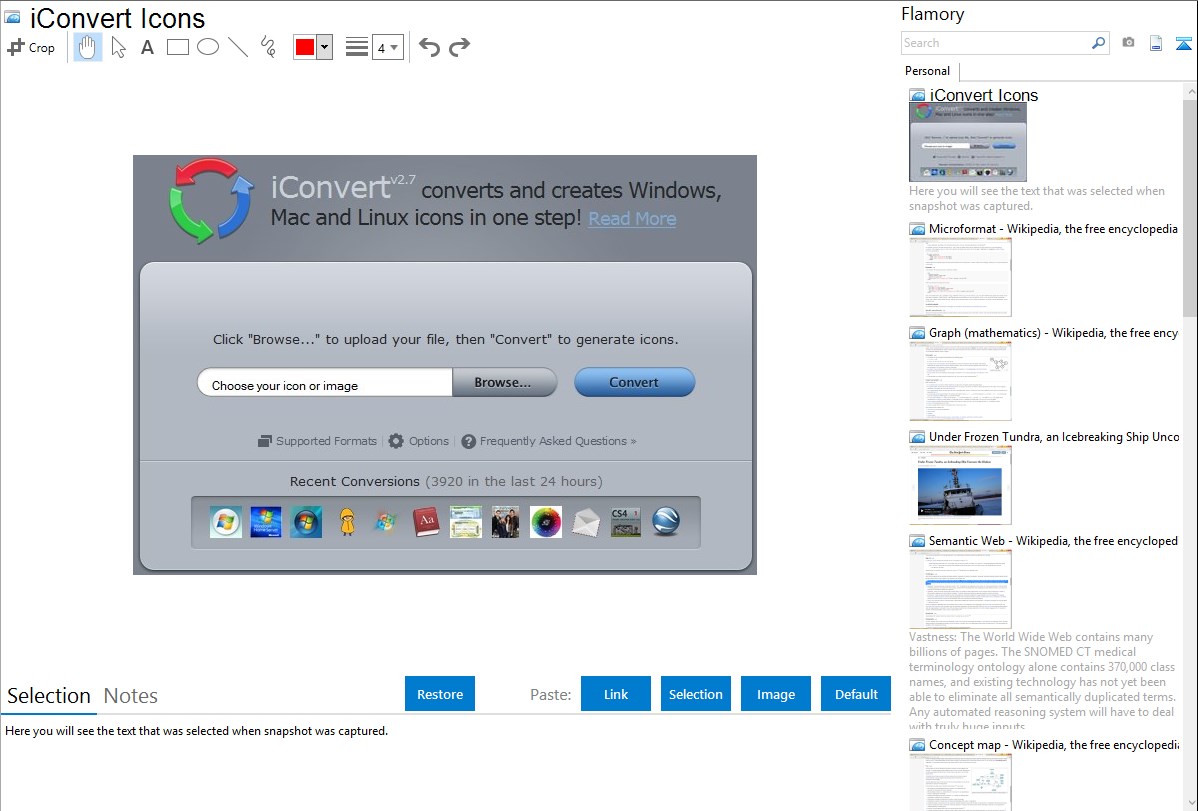Select the Concept map - Wikipedia snapshot title

[x=1053, y=745]
